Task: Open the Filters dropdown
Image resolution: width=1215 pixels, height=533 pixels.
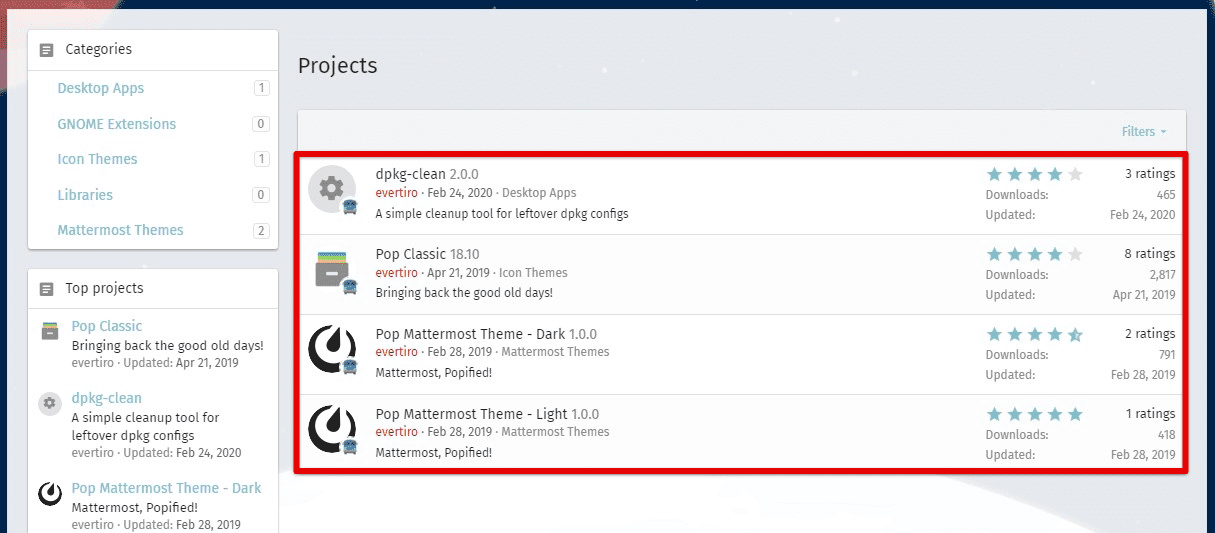Action: [x=1144, y=132]
